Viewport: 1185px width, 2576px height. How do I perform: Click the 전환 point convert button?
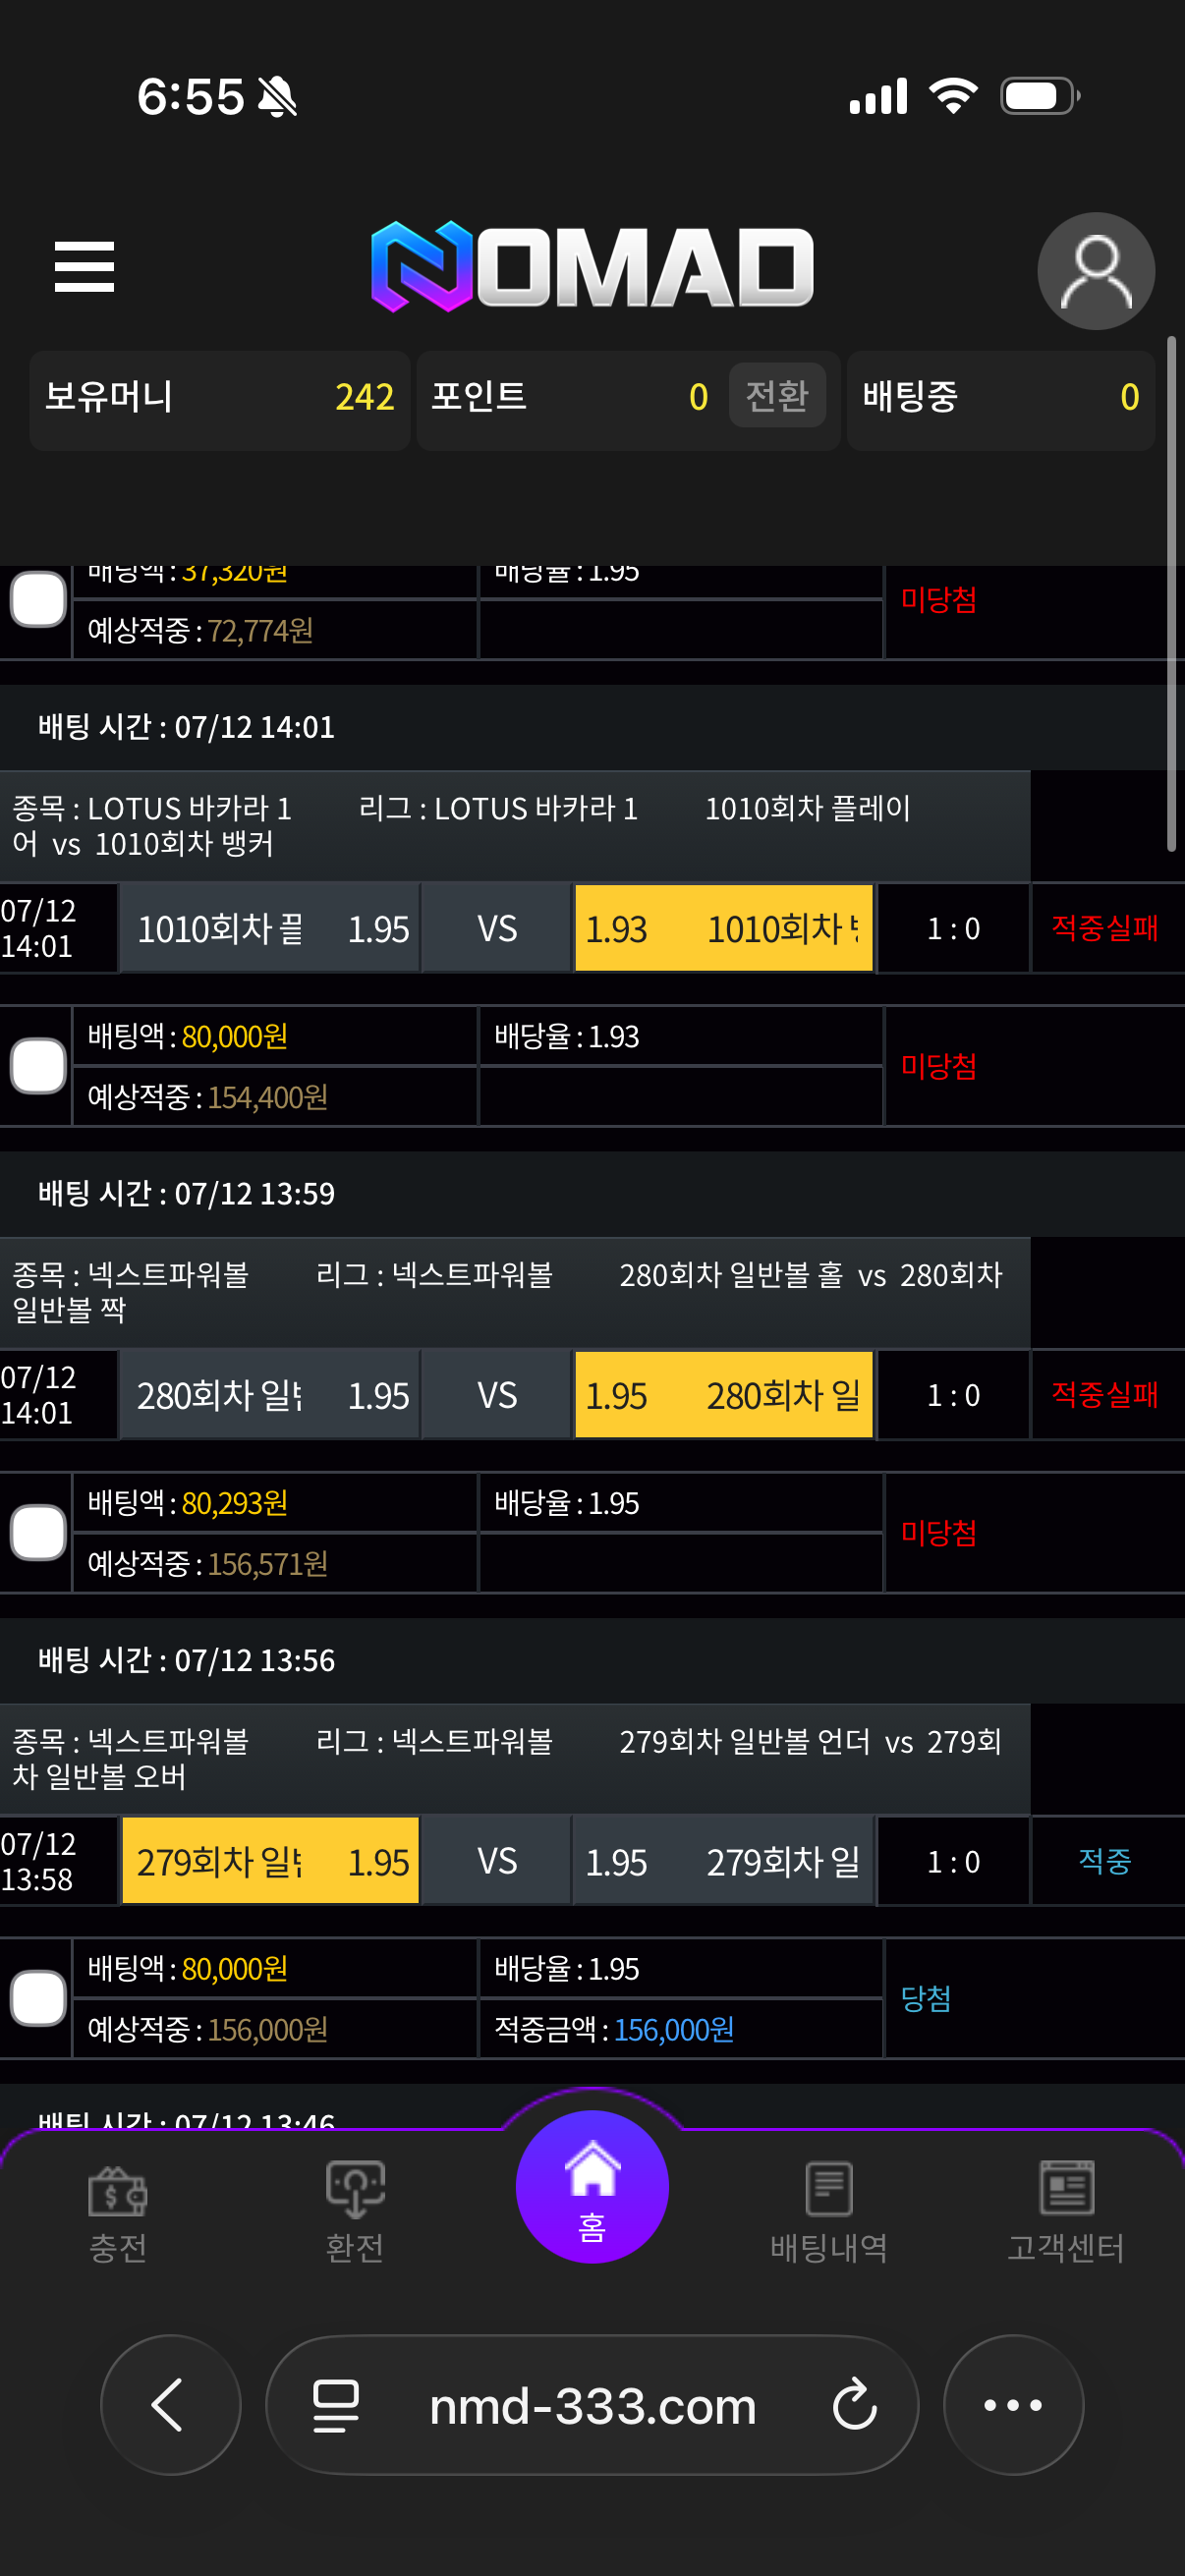pyautogui.click(x=777, y=396)
